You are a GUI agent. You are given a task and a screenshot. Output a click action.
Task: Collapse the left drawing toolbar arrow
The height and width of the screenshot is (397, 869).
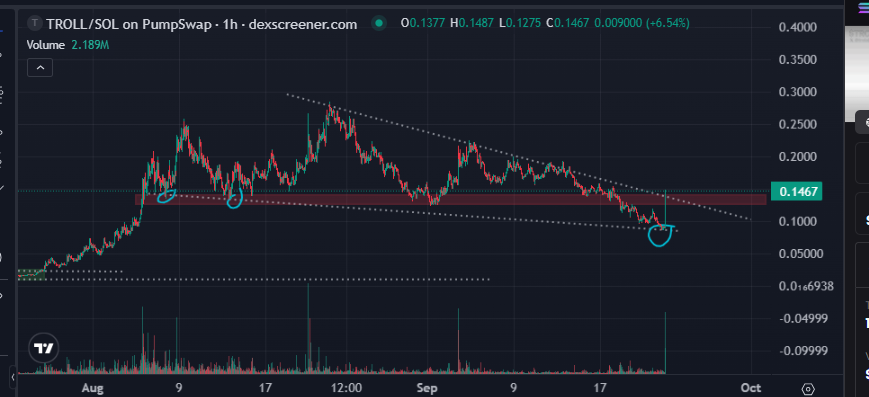[12, 377]
